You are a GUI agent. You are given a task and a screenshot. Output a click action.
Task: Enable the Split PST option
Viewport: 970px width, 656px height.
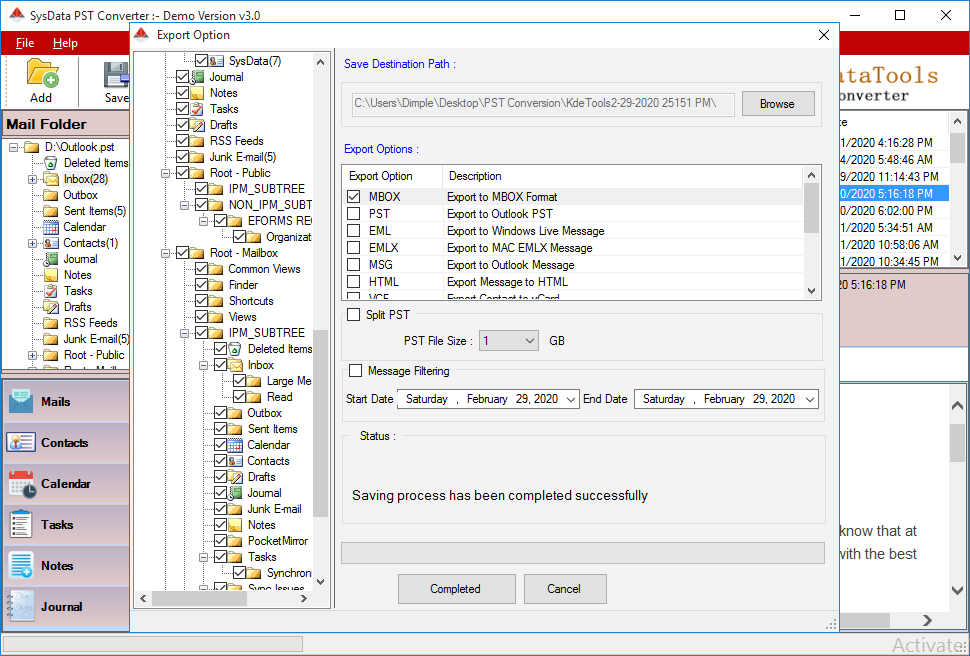pos(353,312)
